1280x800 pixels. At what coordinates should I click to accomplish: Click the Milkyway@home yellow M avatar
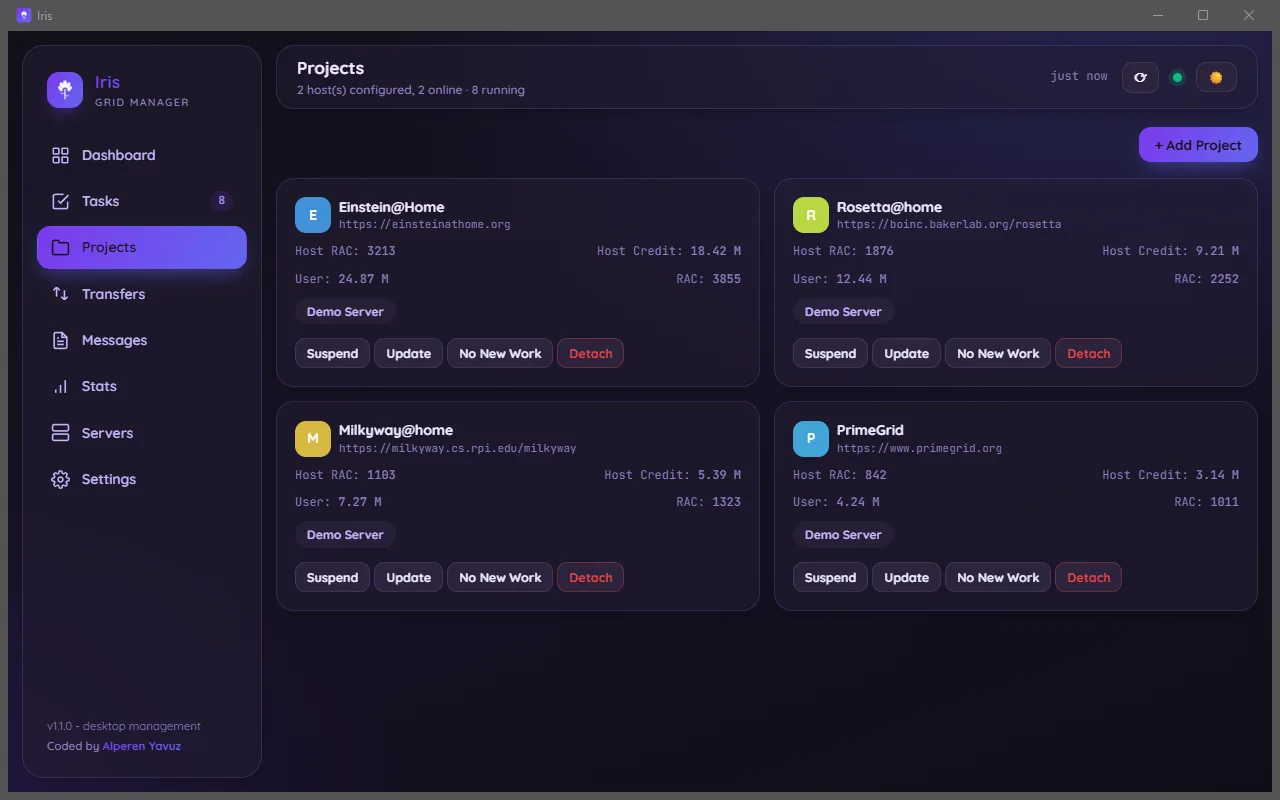coord(313,438)
